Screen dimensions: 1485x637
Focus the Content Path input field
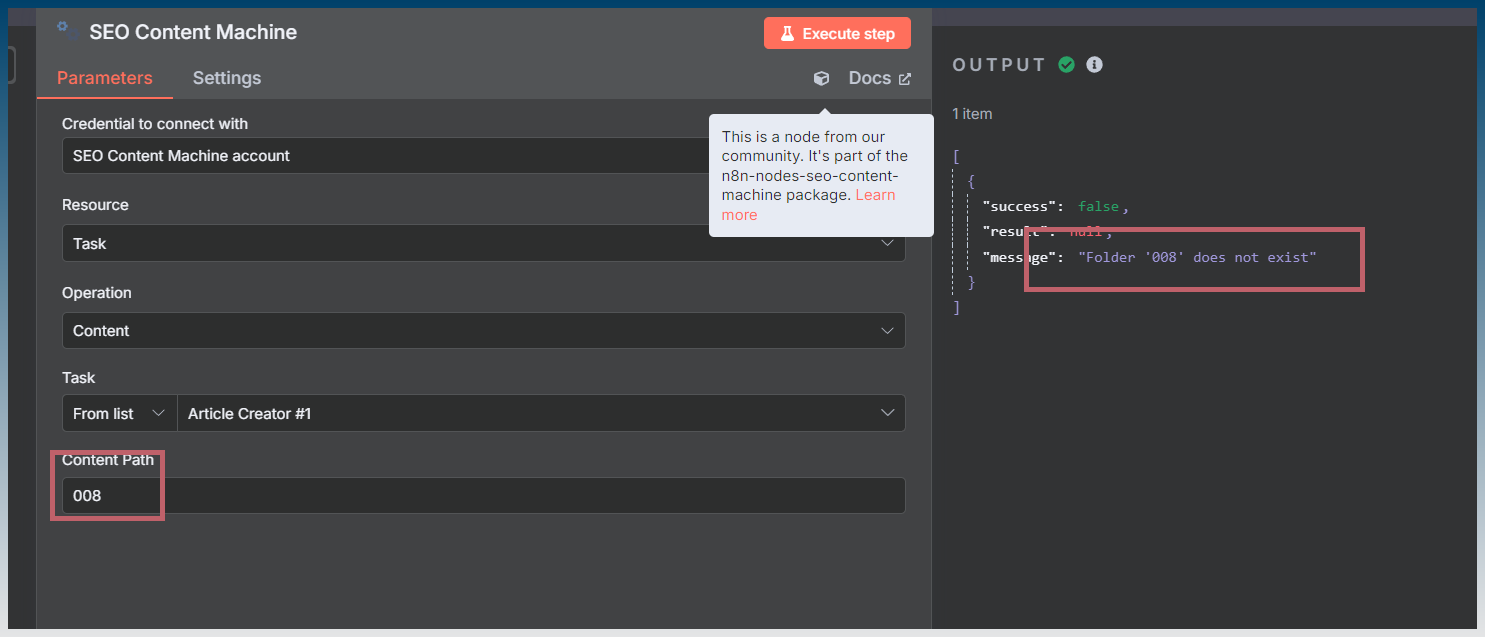click(x=484, y=495)
